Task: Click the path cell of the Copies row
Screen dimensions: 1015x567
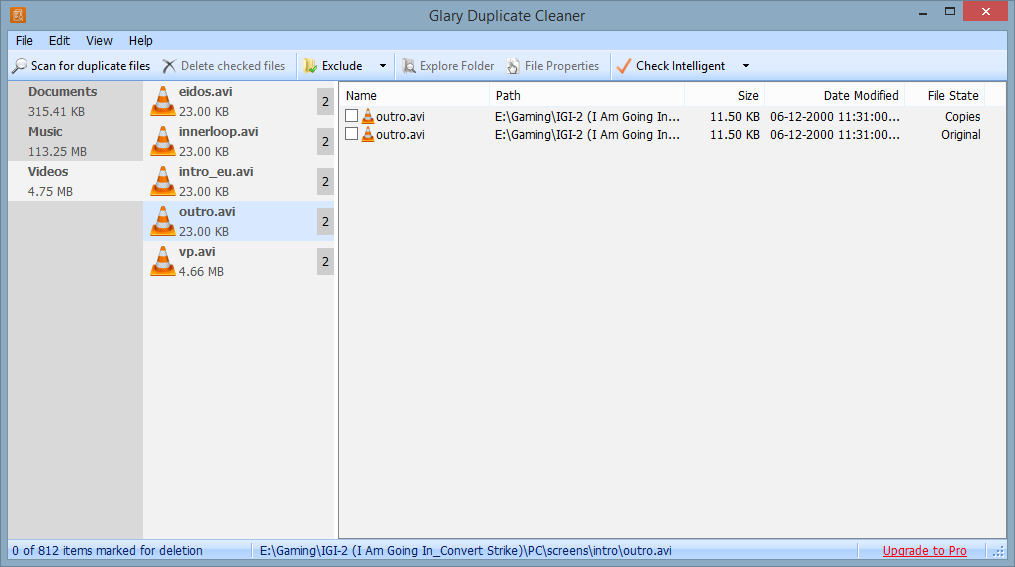Action: tap(587, 117)
